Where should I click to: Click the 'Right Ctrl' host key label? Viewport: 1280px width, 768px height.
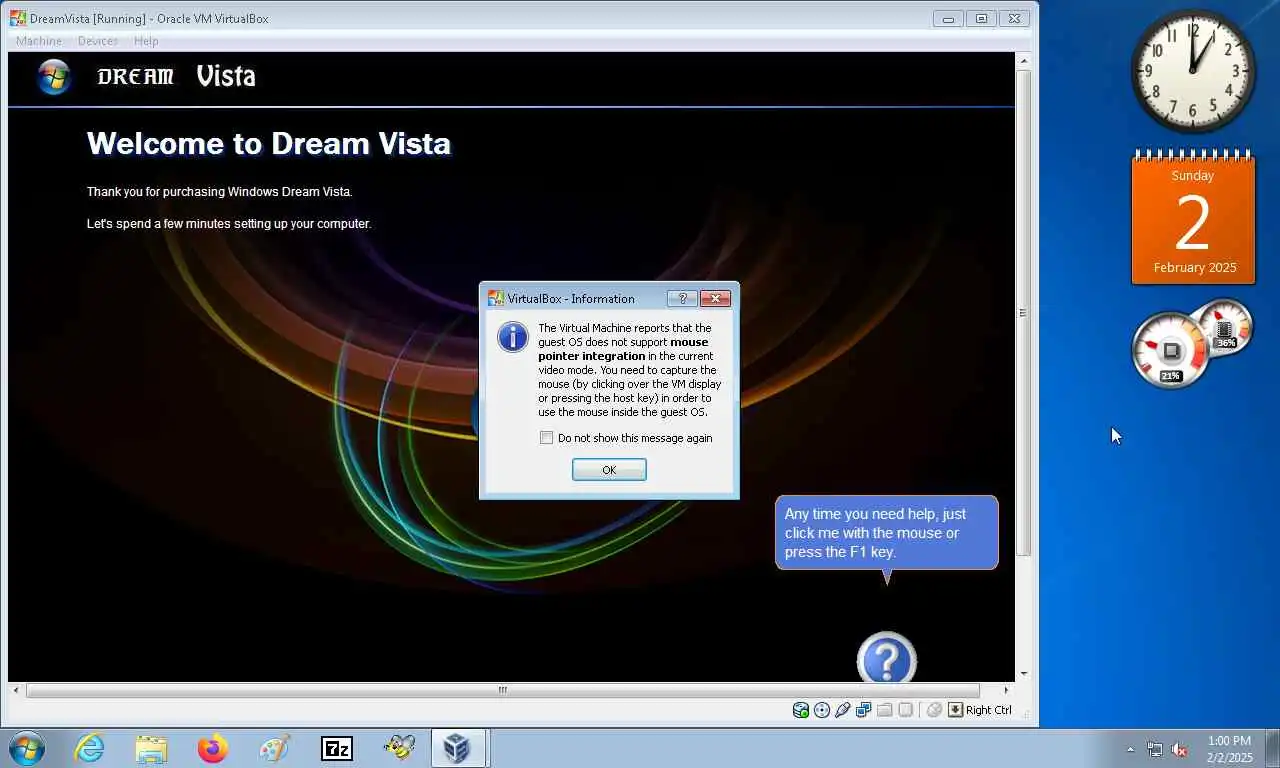coord(989,710)
